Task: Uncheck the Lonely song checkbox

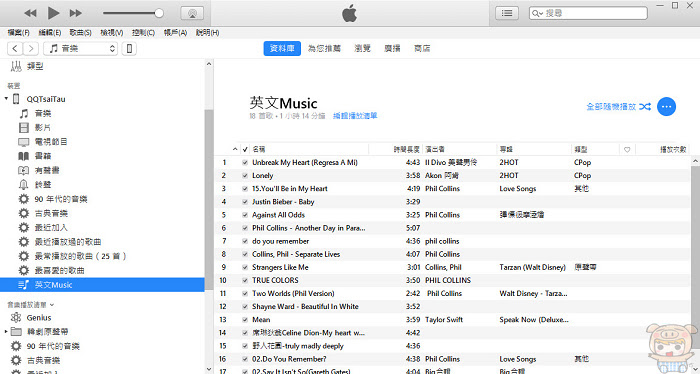Action: tap(245, 176)
